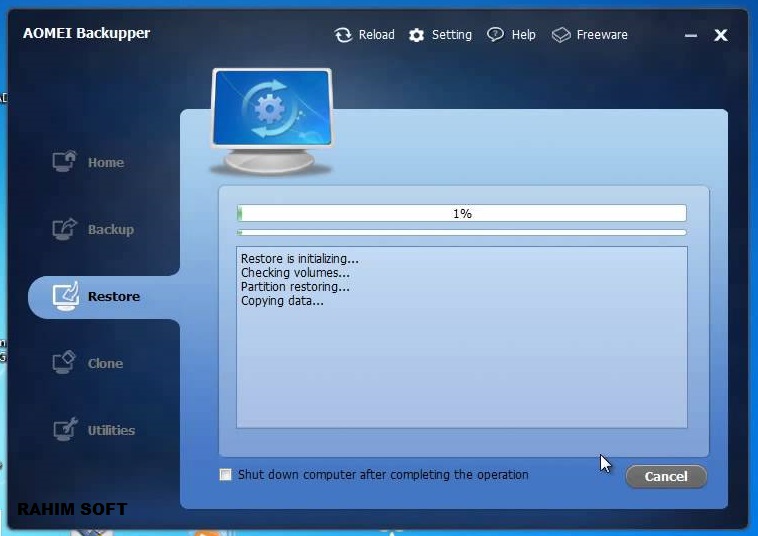Select the Home monitor icon in sidebar
This screenshot has width=758, height=536.
[x=64, y=161]
